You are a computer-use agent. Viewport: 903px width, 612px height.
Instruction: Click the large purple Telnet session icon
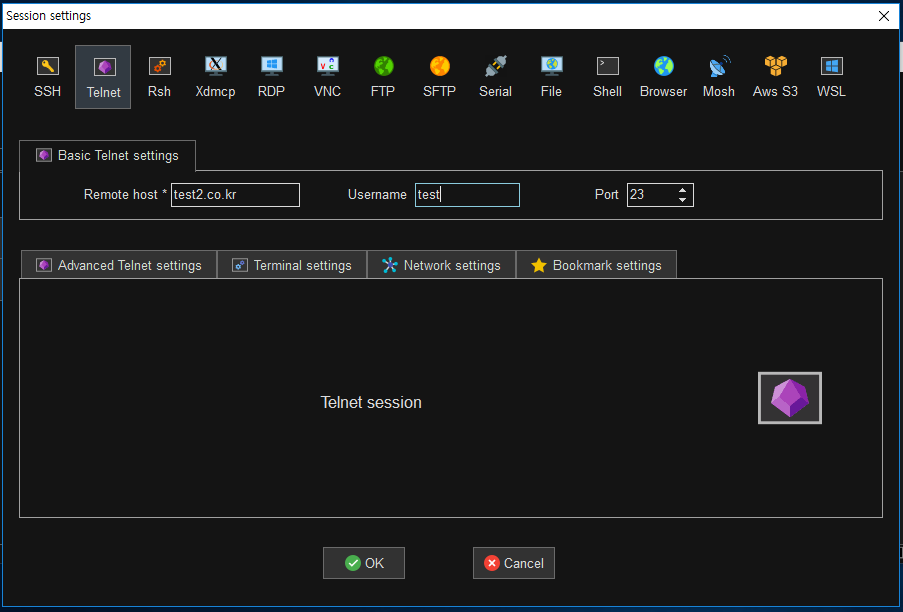pos(790,398)
